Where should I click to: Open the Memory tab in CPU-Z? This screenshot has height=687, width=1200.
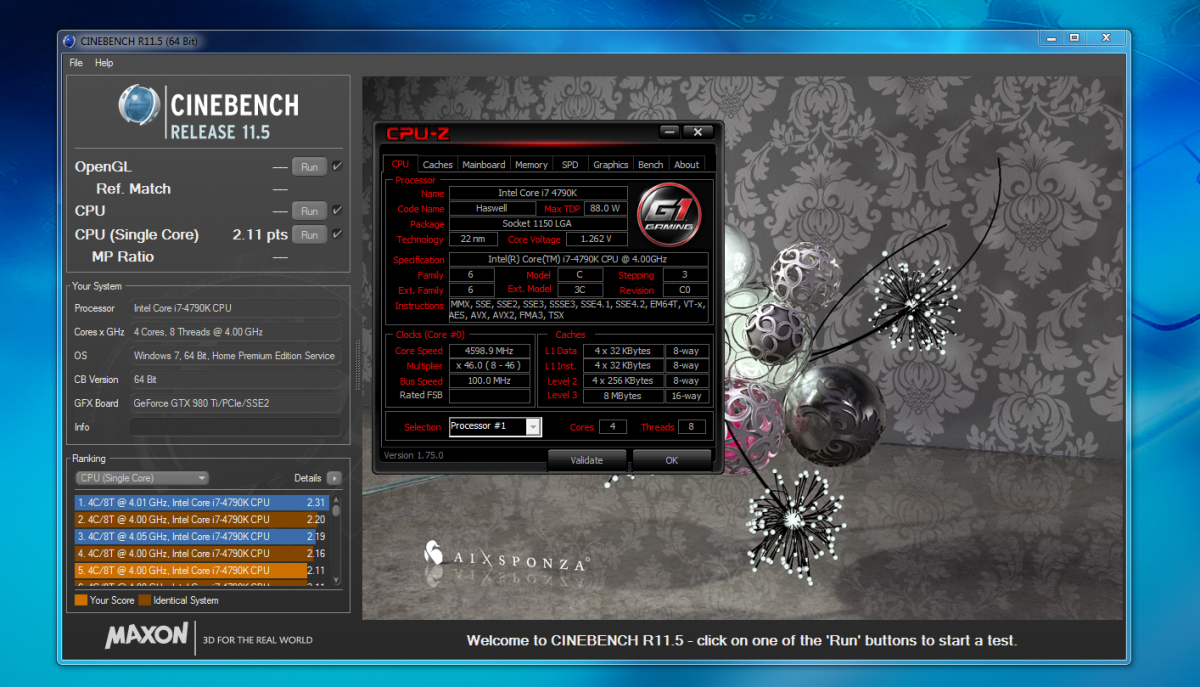[x=531, y=164]
